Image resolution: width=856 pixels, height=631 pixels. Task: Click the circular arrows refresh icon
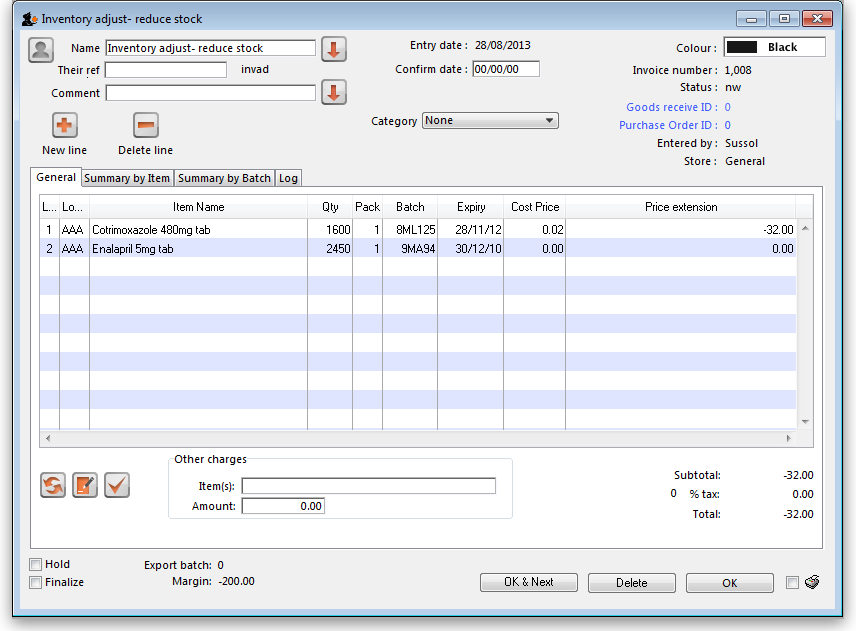tap(53, 485)
